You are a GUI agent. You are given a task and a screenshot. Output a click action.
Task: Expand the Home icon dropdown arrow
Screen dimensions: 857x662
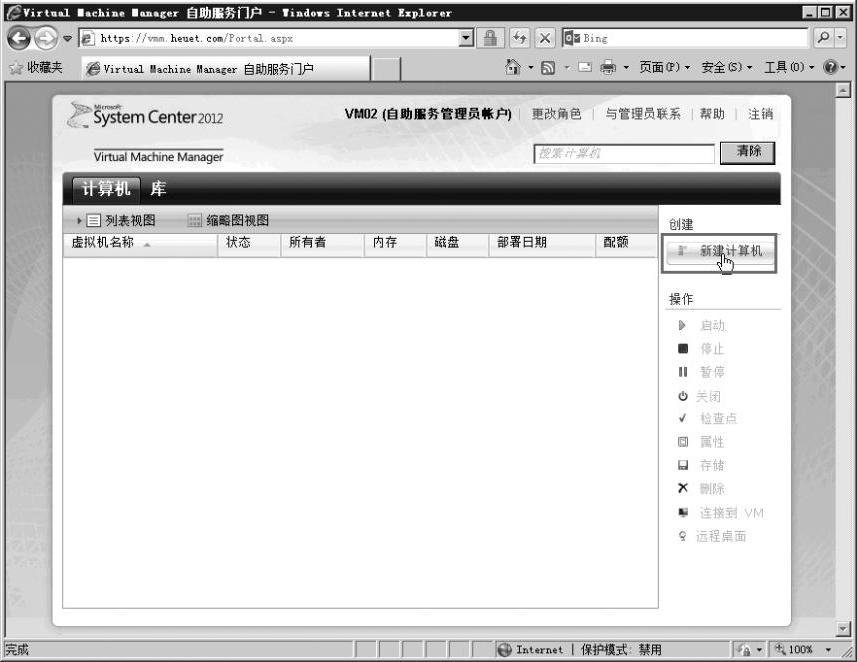pos(531,67)
